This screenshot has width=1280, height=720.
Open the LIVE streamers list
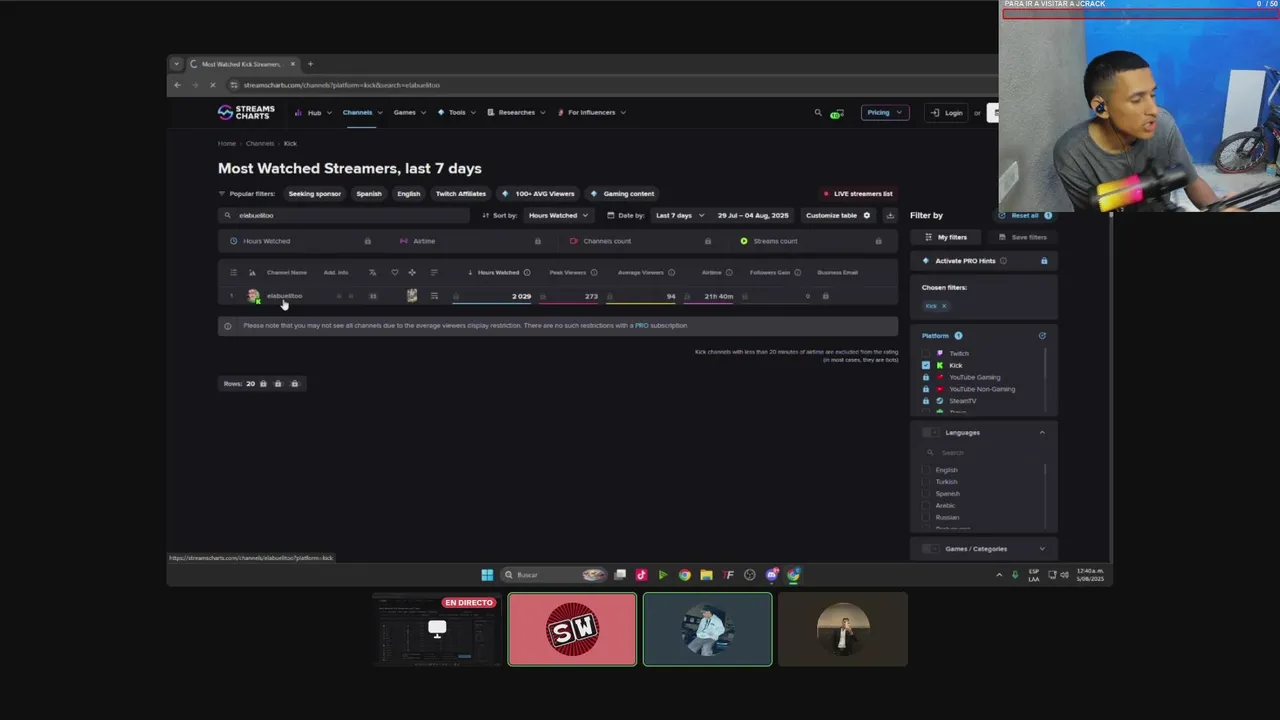click(x=858, y=194)
